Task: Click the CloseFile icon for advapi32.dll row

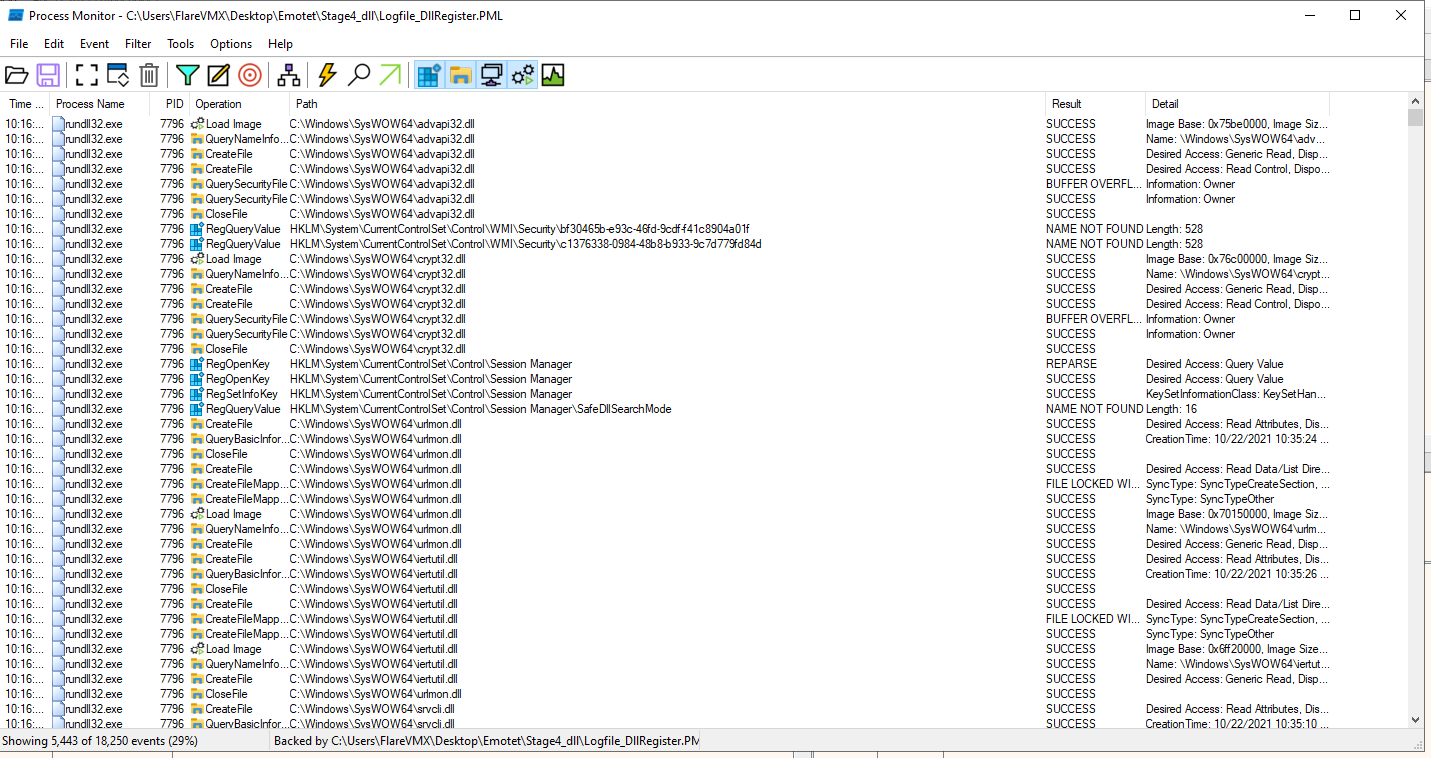Action: pyautogui.click(x=197, y=214)
